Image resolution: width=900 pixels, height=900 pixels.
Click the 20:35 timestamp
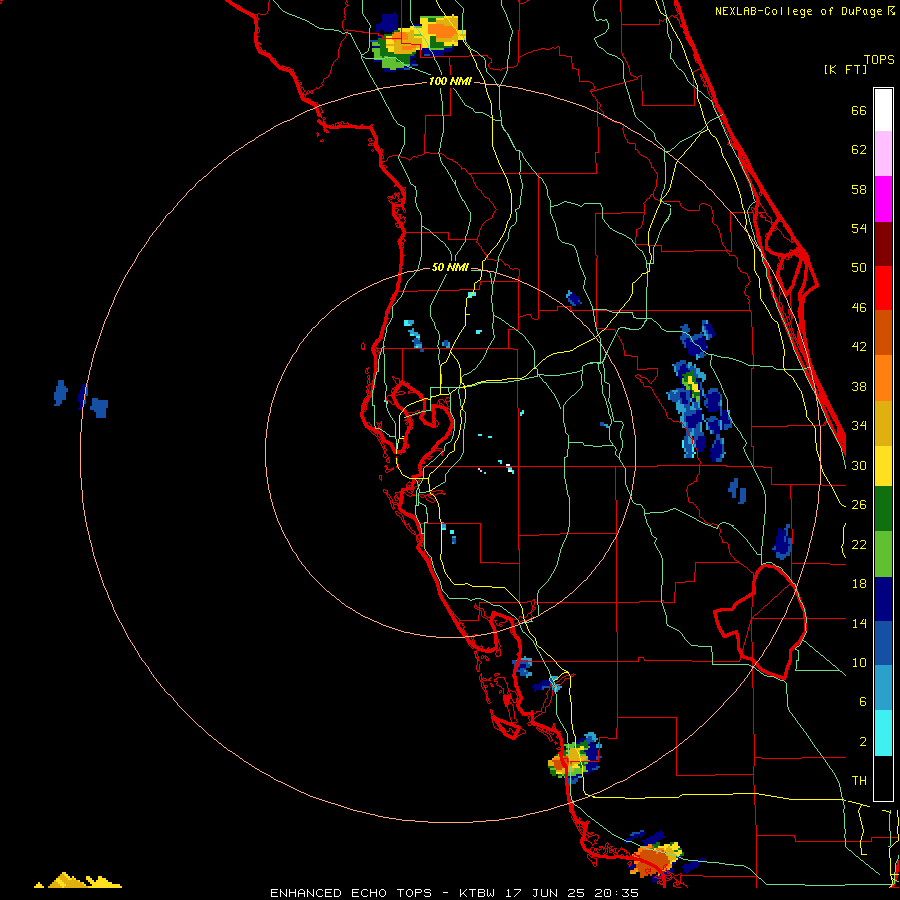pyautogui.click(x=615, y=893)
